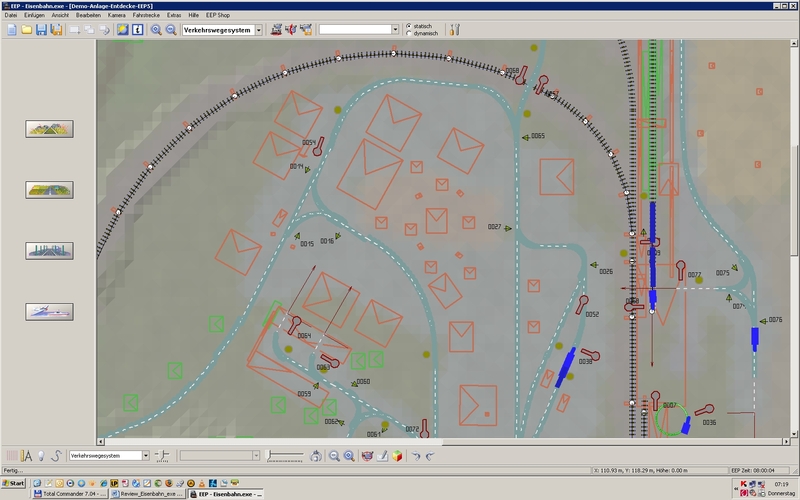Open the Kamera menu
The width and height of the screenshot is (800, 500).
coord(117,15)
